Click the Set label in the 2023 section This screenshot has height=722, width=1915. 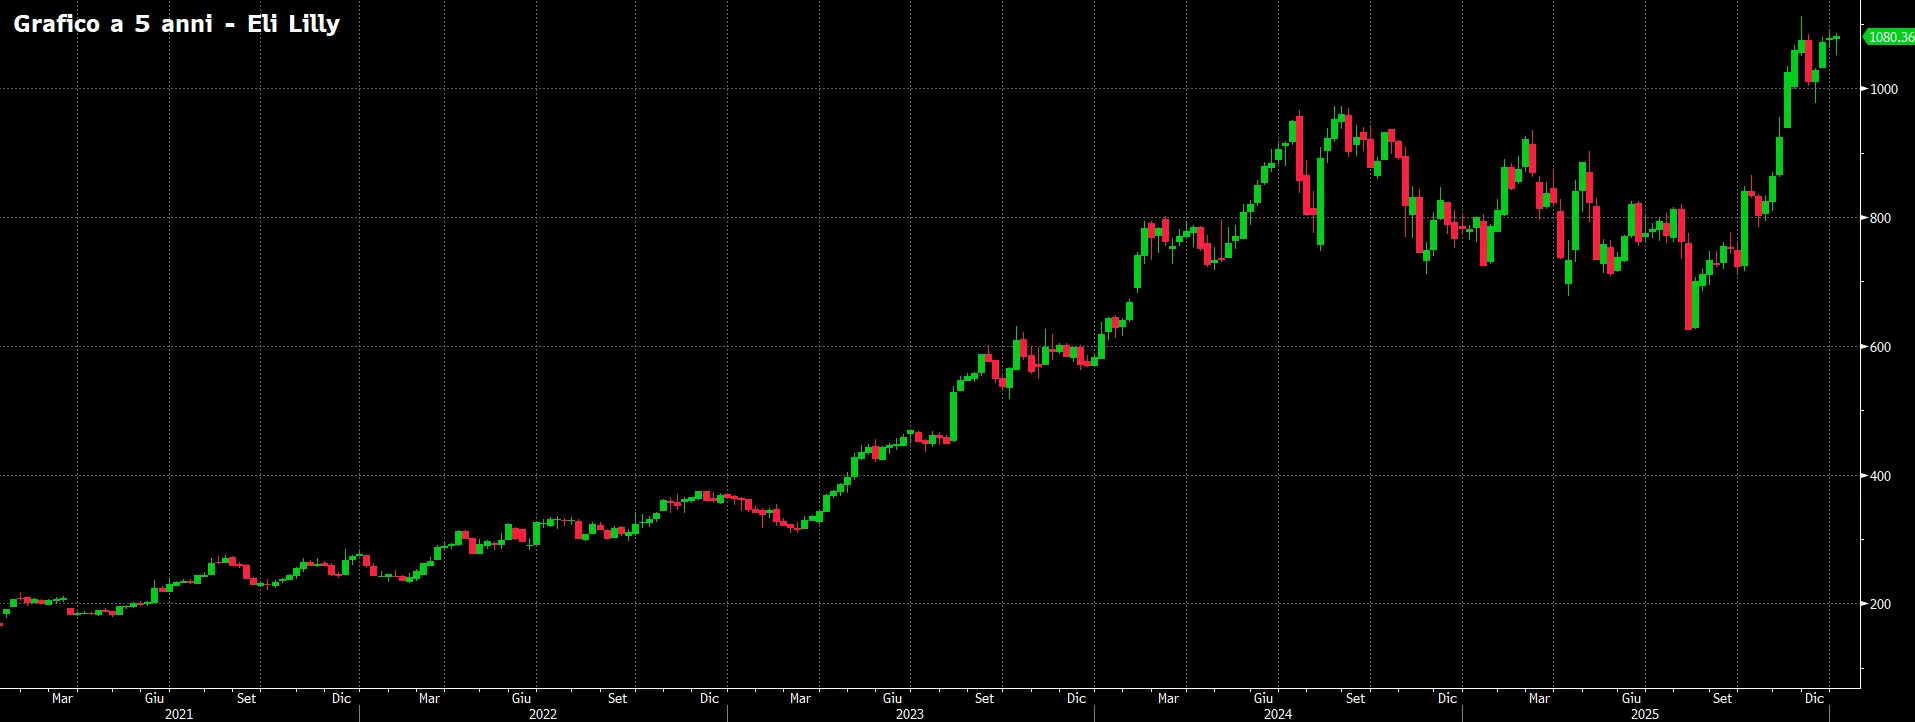point(984,698)
